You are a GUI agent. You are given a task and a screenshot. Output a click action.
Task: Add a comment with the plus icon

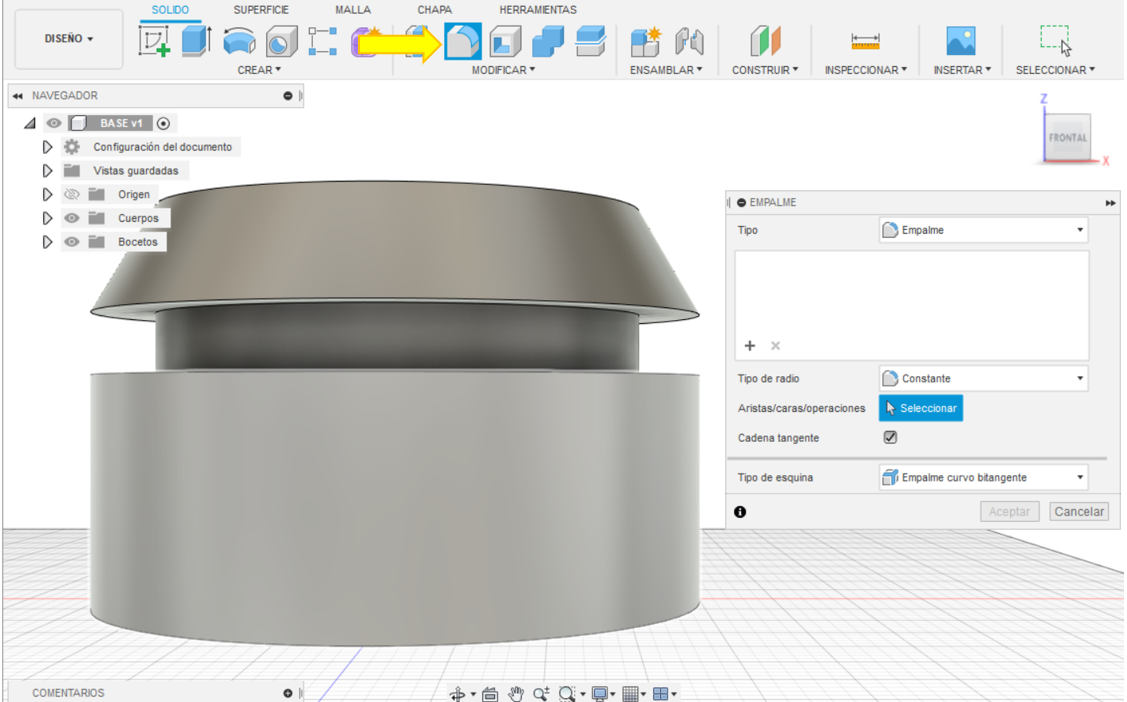click(x=288, y=693)
